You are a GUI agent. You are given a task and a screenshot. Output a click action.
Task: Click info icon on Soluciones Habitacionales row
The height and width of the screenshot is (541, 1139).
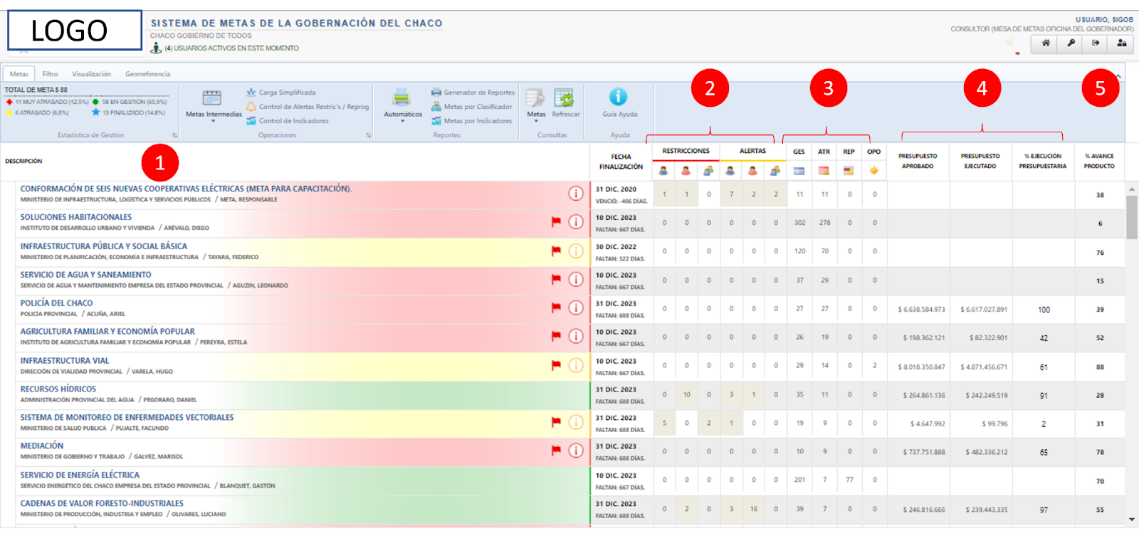576,222
